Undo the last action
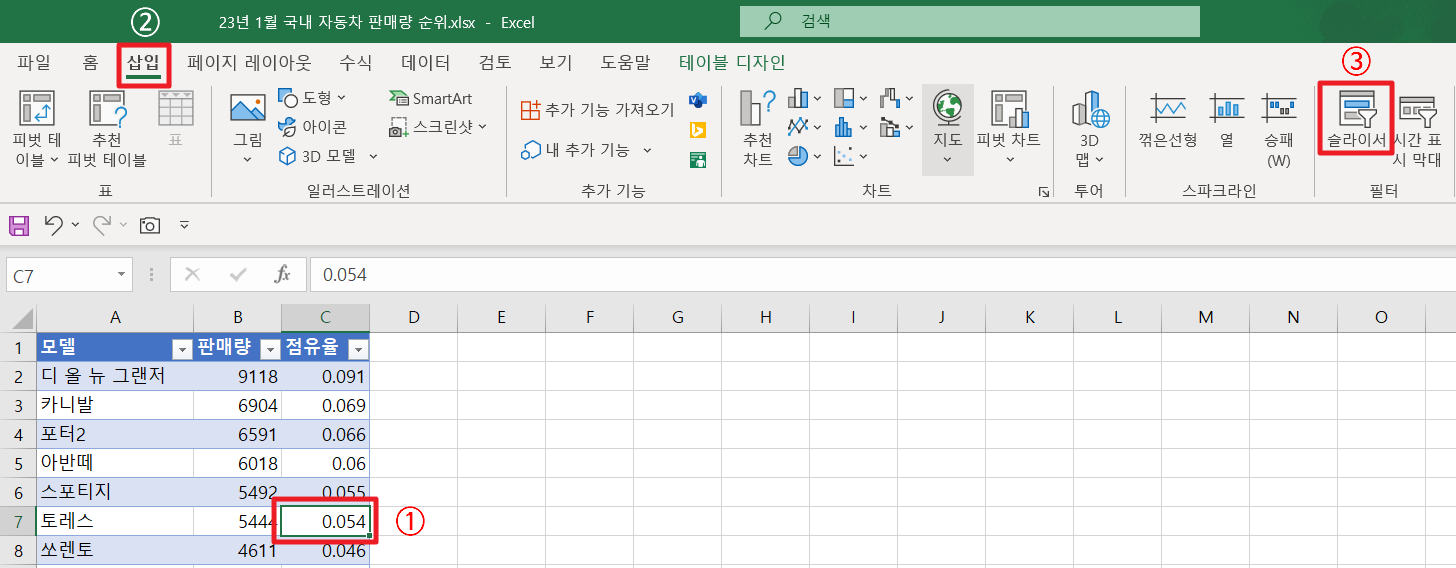Viewport: 1456px width, 568px height. point(54,225)
